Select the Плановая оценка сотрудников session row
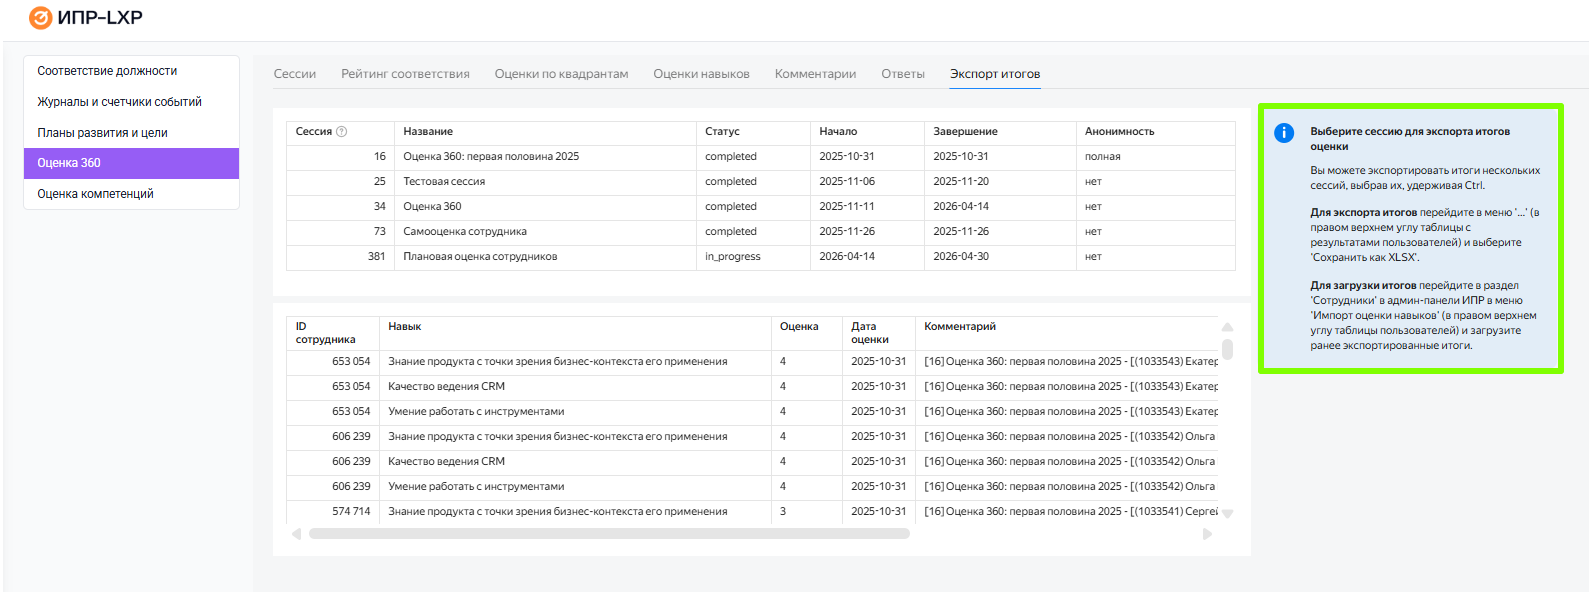The height and width of the screenshot is (592, 1589). click(480, 257)
